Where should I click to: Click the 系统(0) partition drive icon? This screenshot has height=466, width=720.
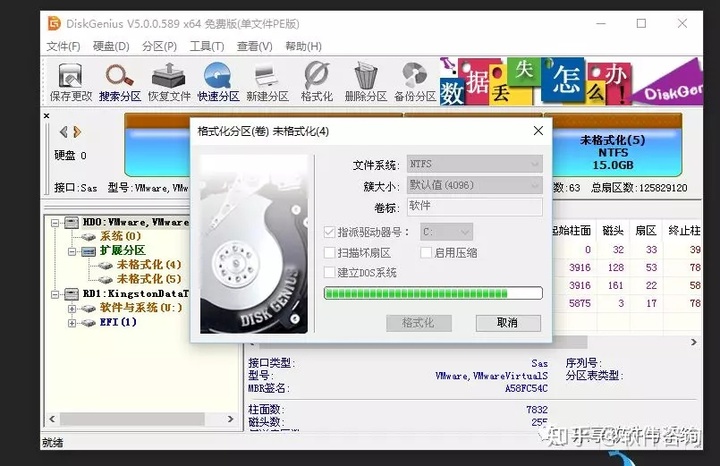point(88,237)
